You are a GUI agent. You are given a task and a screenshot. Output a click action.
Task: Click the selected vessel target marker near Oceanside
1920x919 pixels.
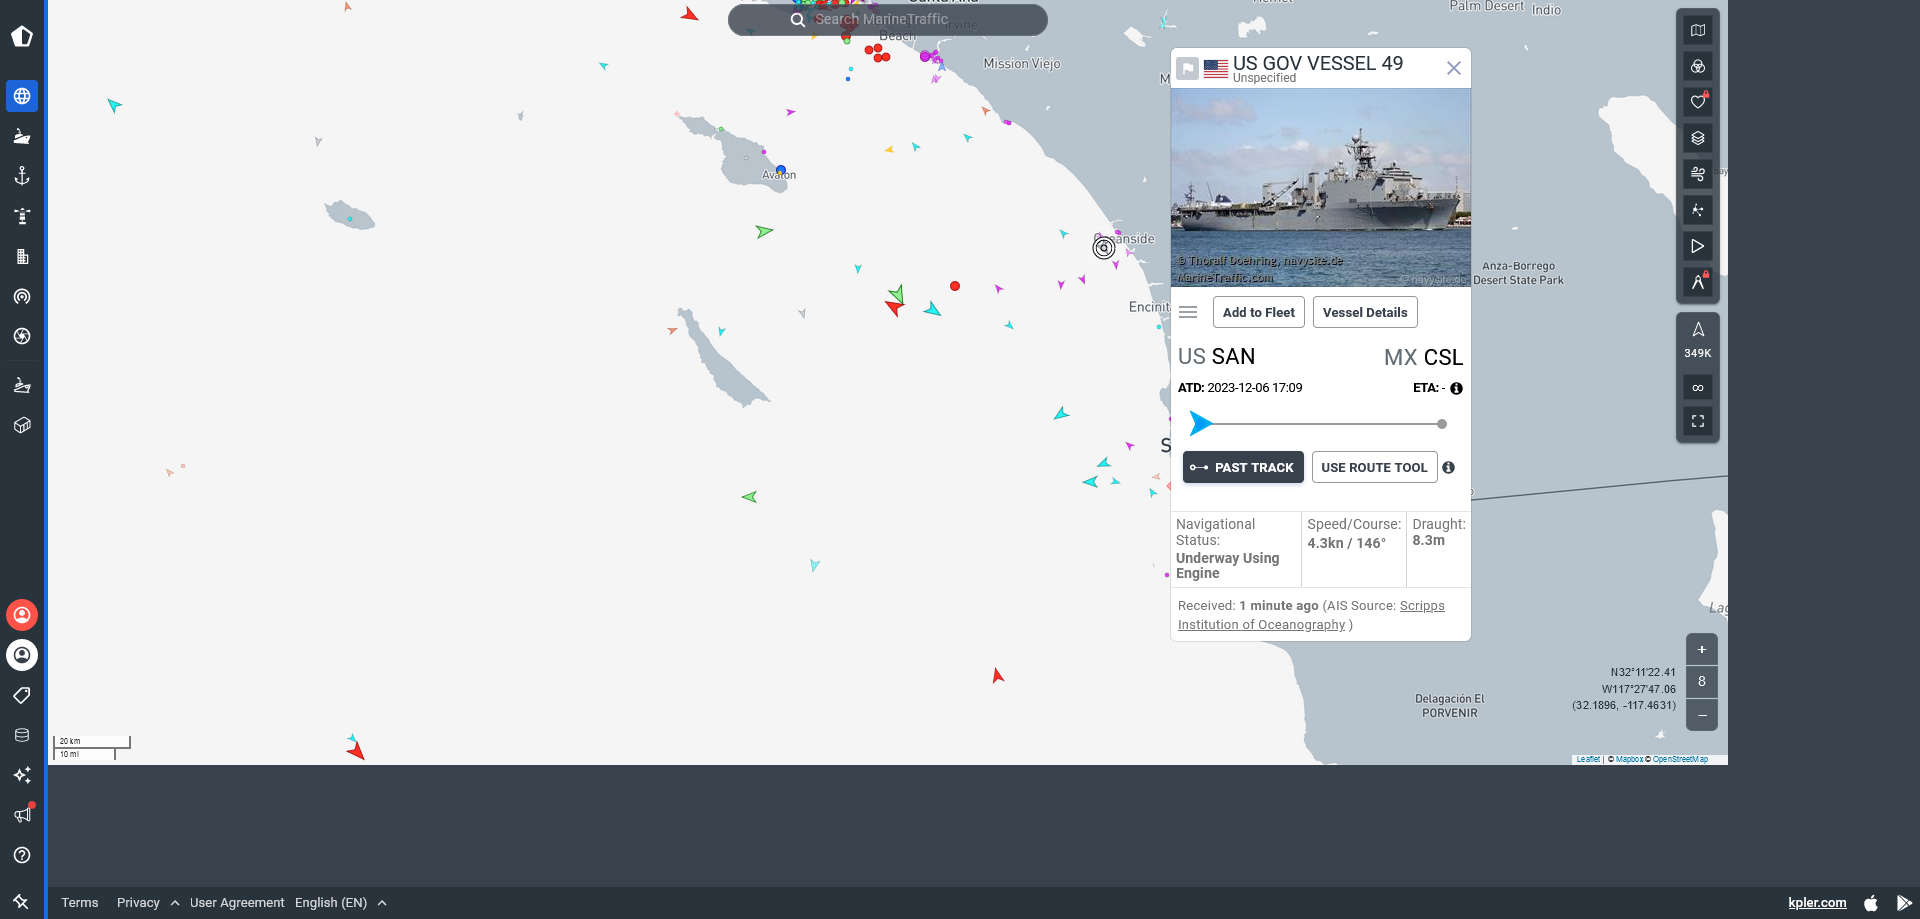pos(1104,247)
